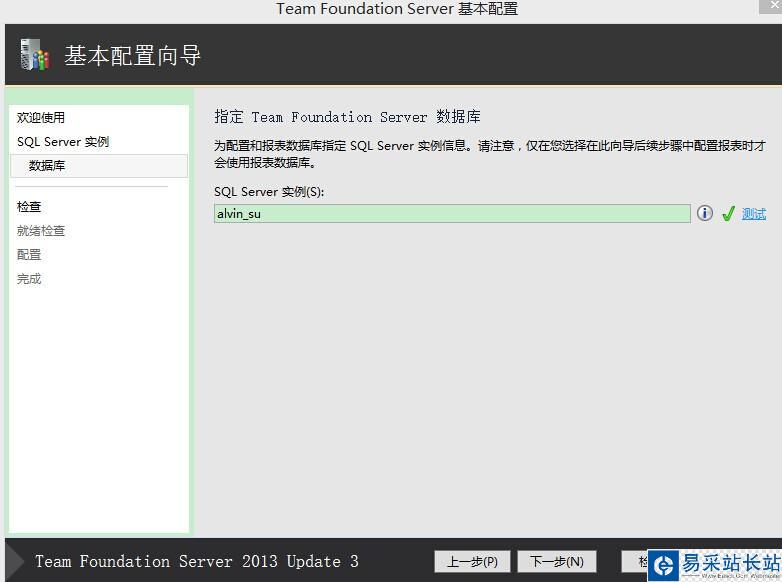The width and height of the screenshot is (782, 582).
Task: Click the 测试 link to test the connection
Action: [x=754, y=214]
